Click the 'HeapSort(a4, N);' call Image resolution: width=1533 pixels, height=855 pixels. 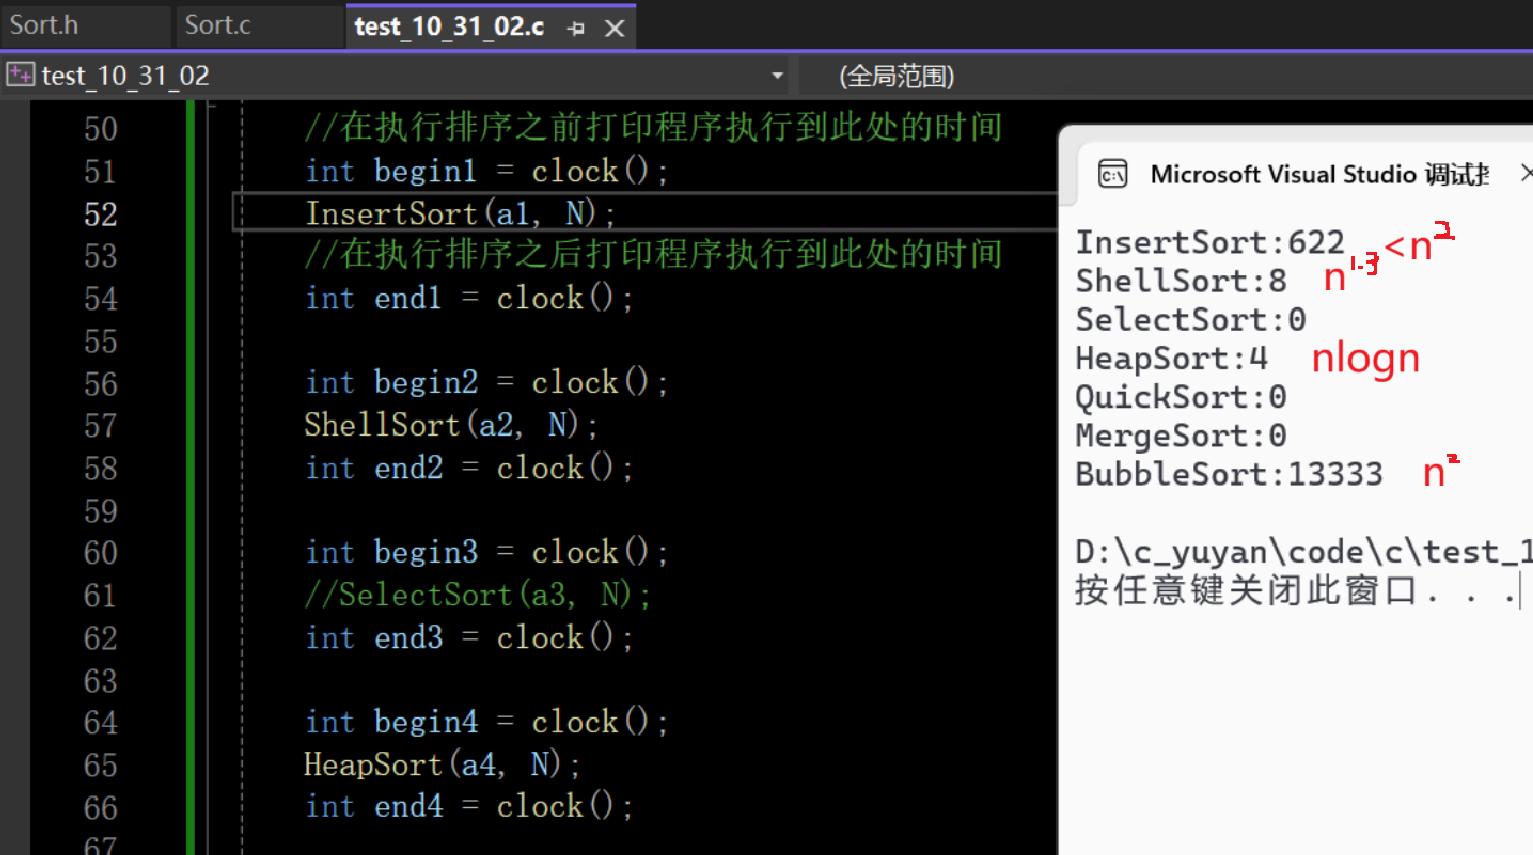pos(442,765)
